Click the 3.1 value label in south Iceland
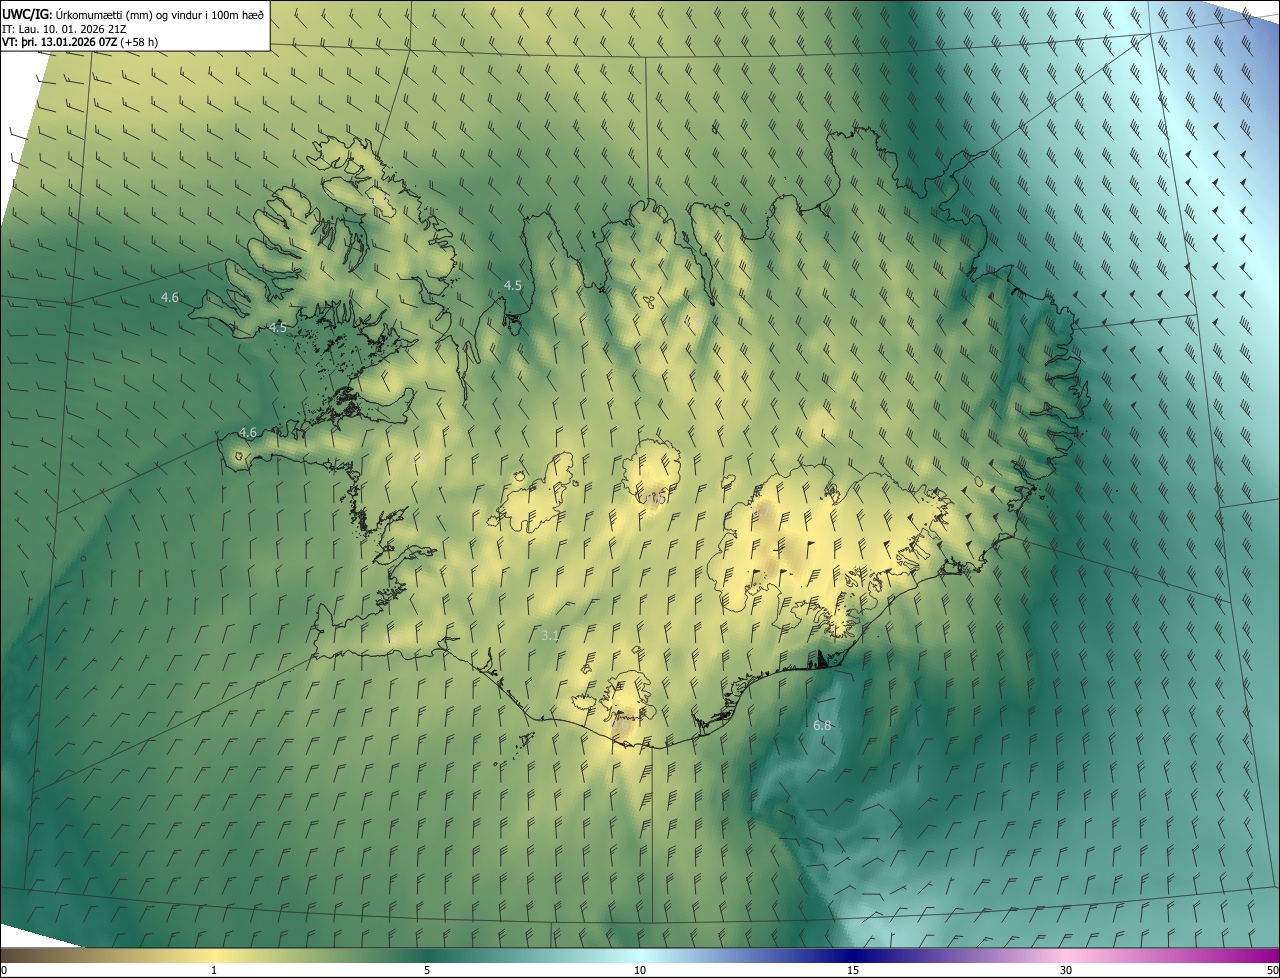This screenshot has width=1280, height=978. pos(550,635)
